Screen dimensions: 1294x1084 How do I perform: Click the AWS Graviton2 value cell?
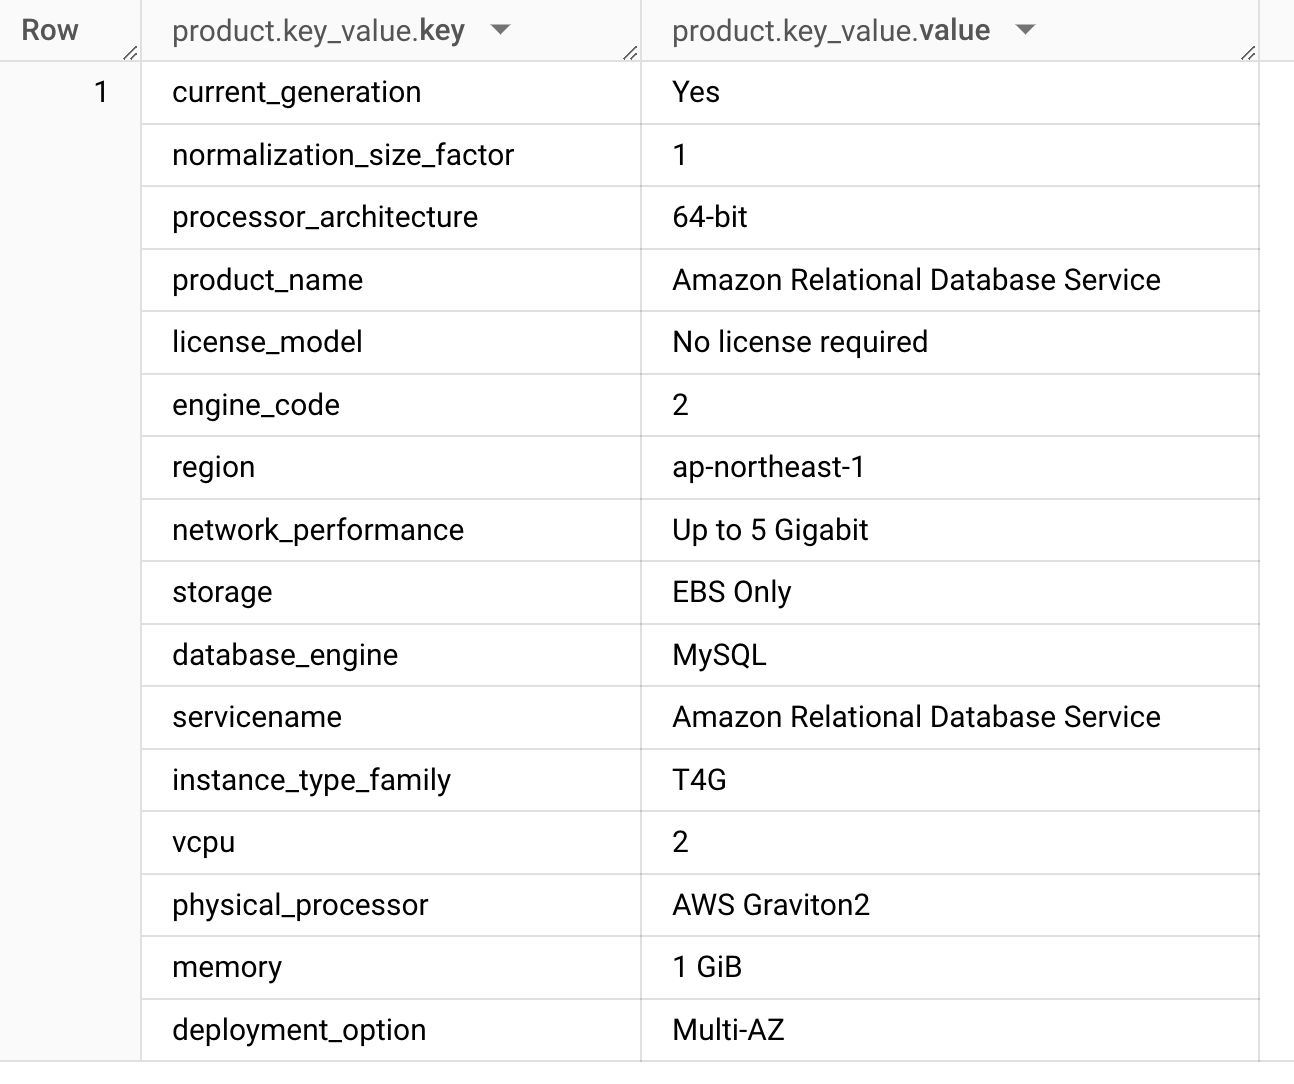(771, 905)
